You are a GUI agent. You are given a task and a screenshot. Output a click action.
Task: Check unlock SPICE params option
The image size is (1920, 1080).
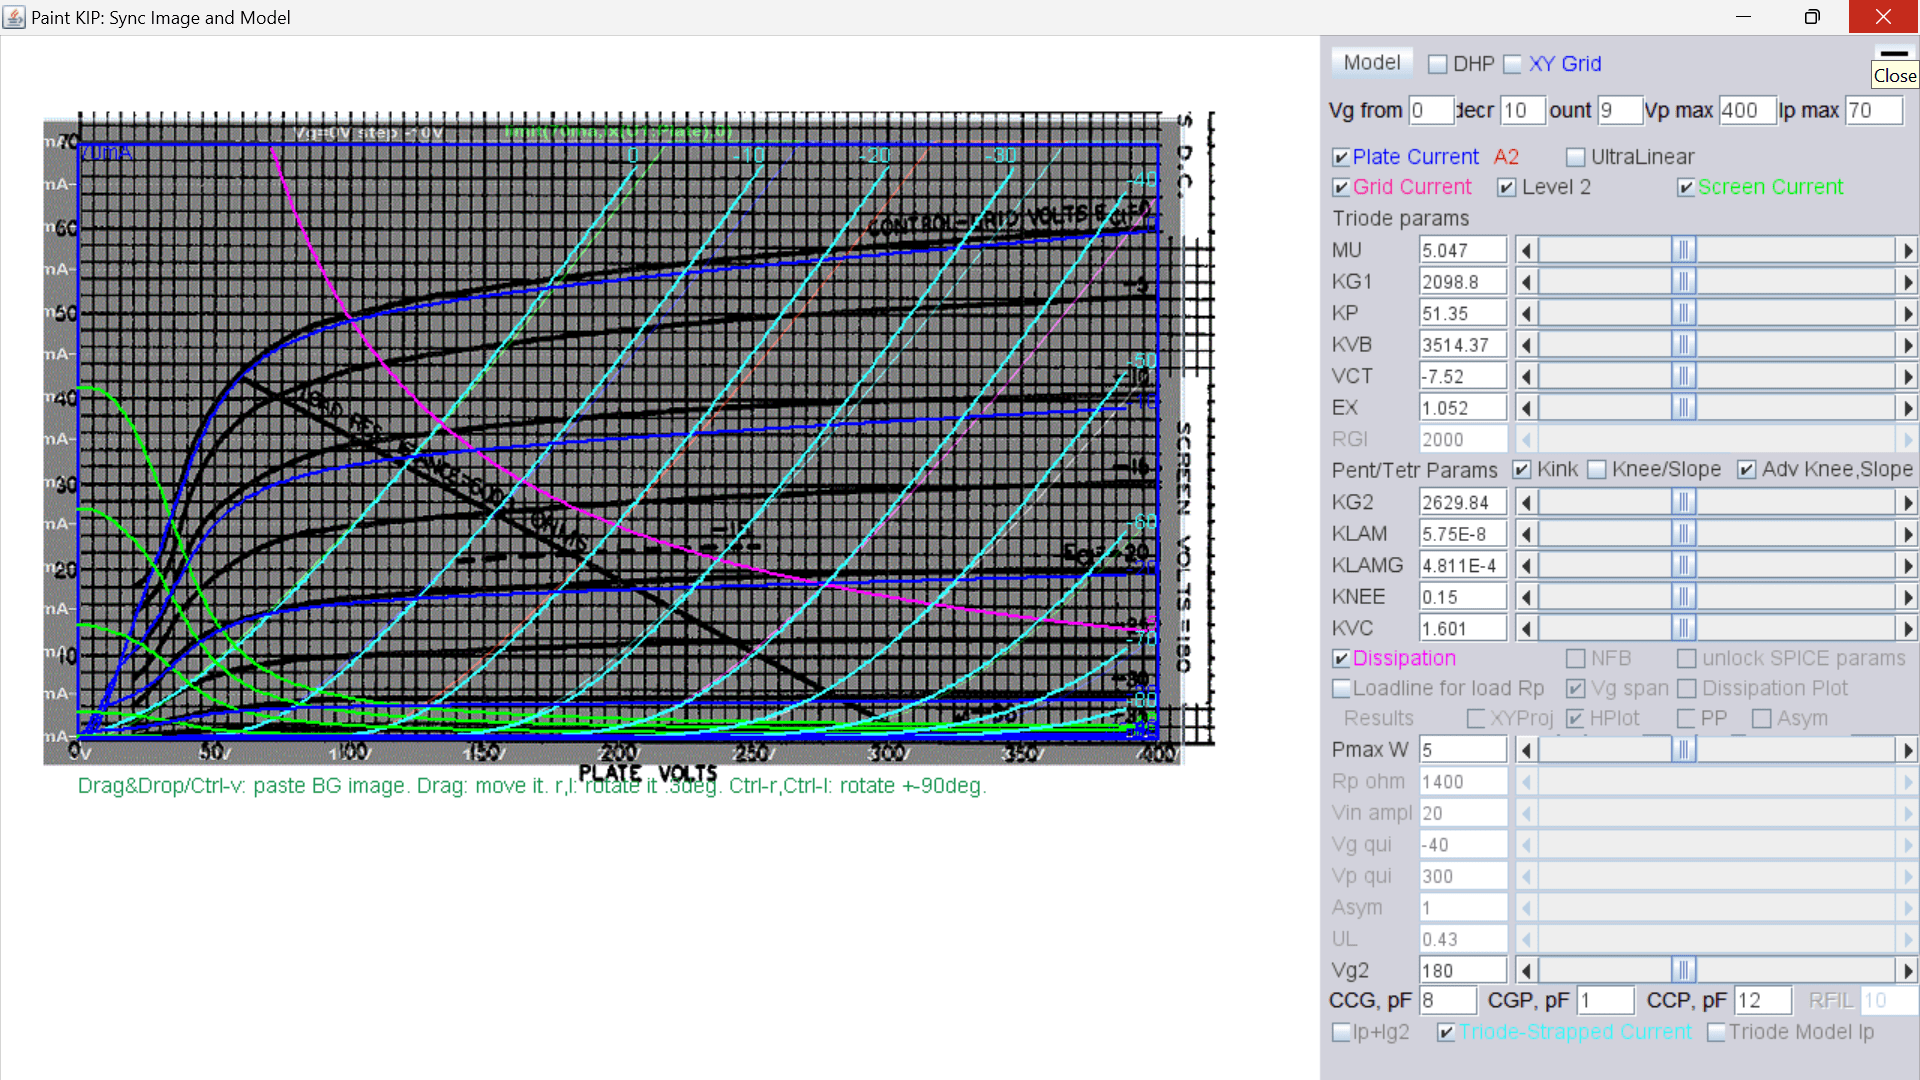[1687, 659]
